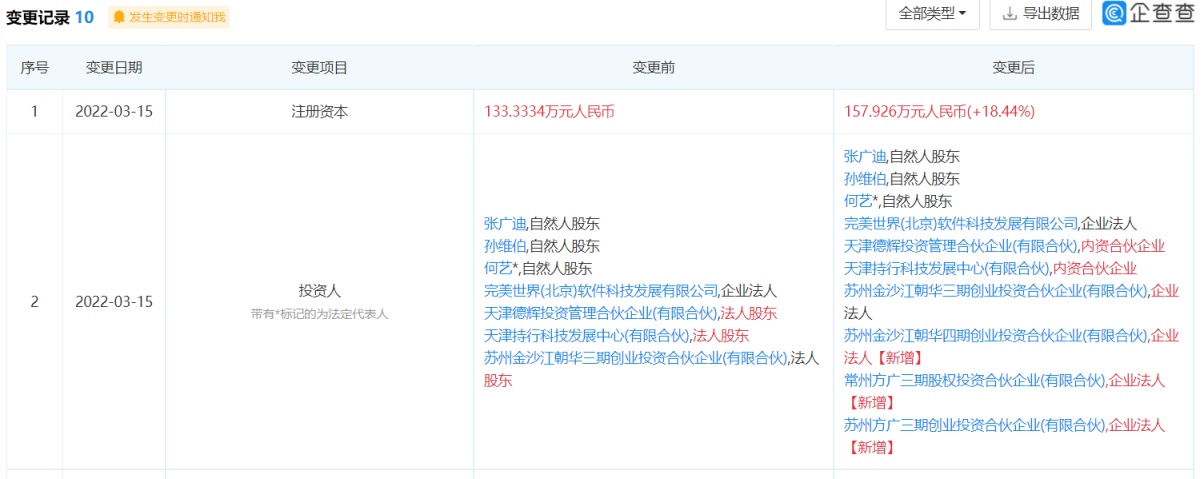The height and width of the screenshot is (479, 1203).
Task: Open 孙维伯 link in 变更后 column
Action: (865, 179)
